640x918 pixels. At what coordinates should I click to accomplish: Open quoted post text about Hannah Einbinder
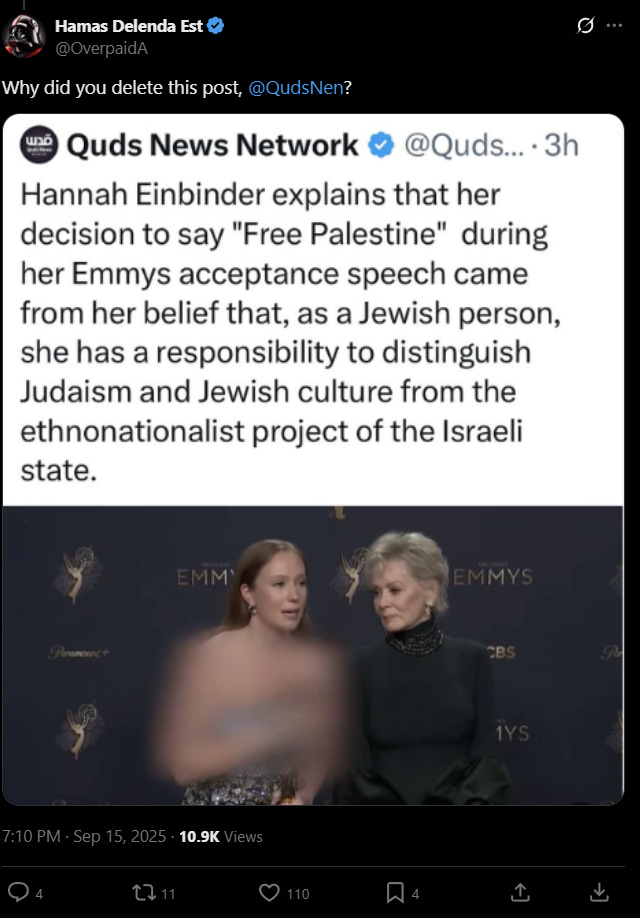[290, 332]
